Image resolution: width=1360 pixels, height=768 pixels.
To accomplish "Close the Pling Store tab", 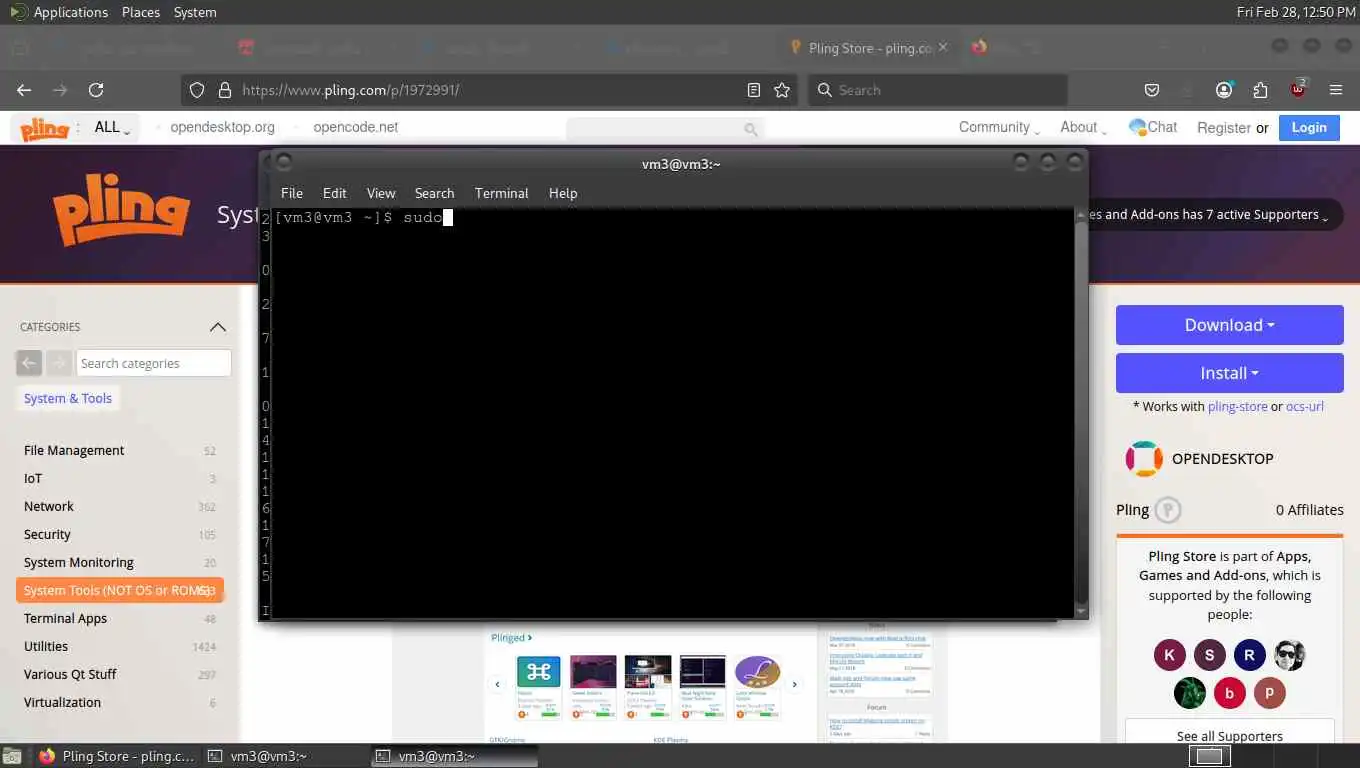I will tap(942, 47).
